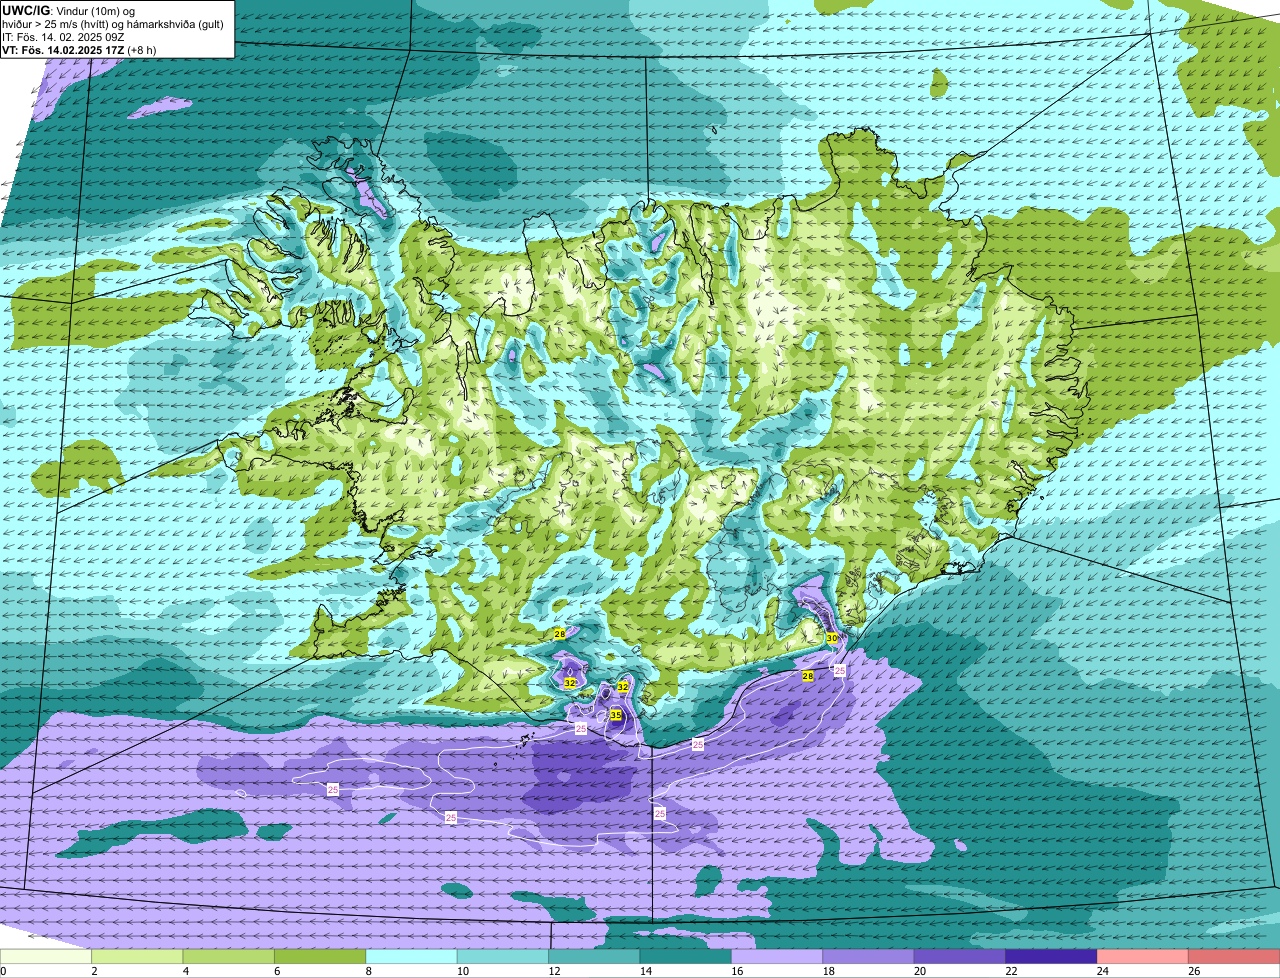Click the 20–22 m/s violet legend swatch

960,957
